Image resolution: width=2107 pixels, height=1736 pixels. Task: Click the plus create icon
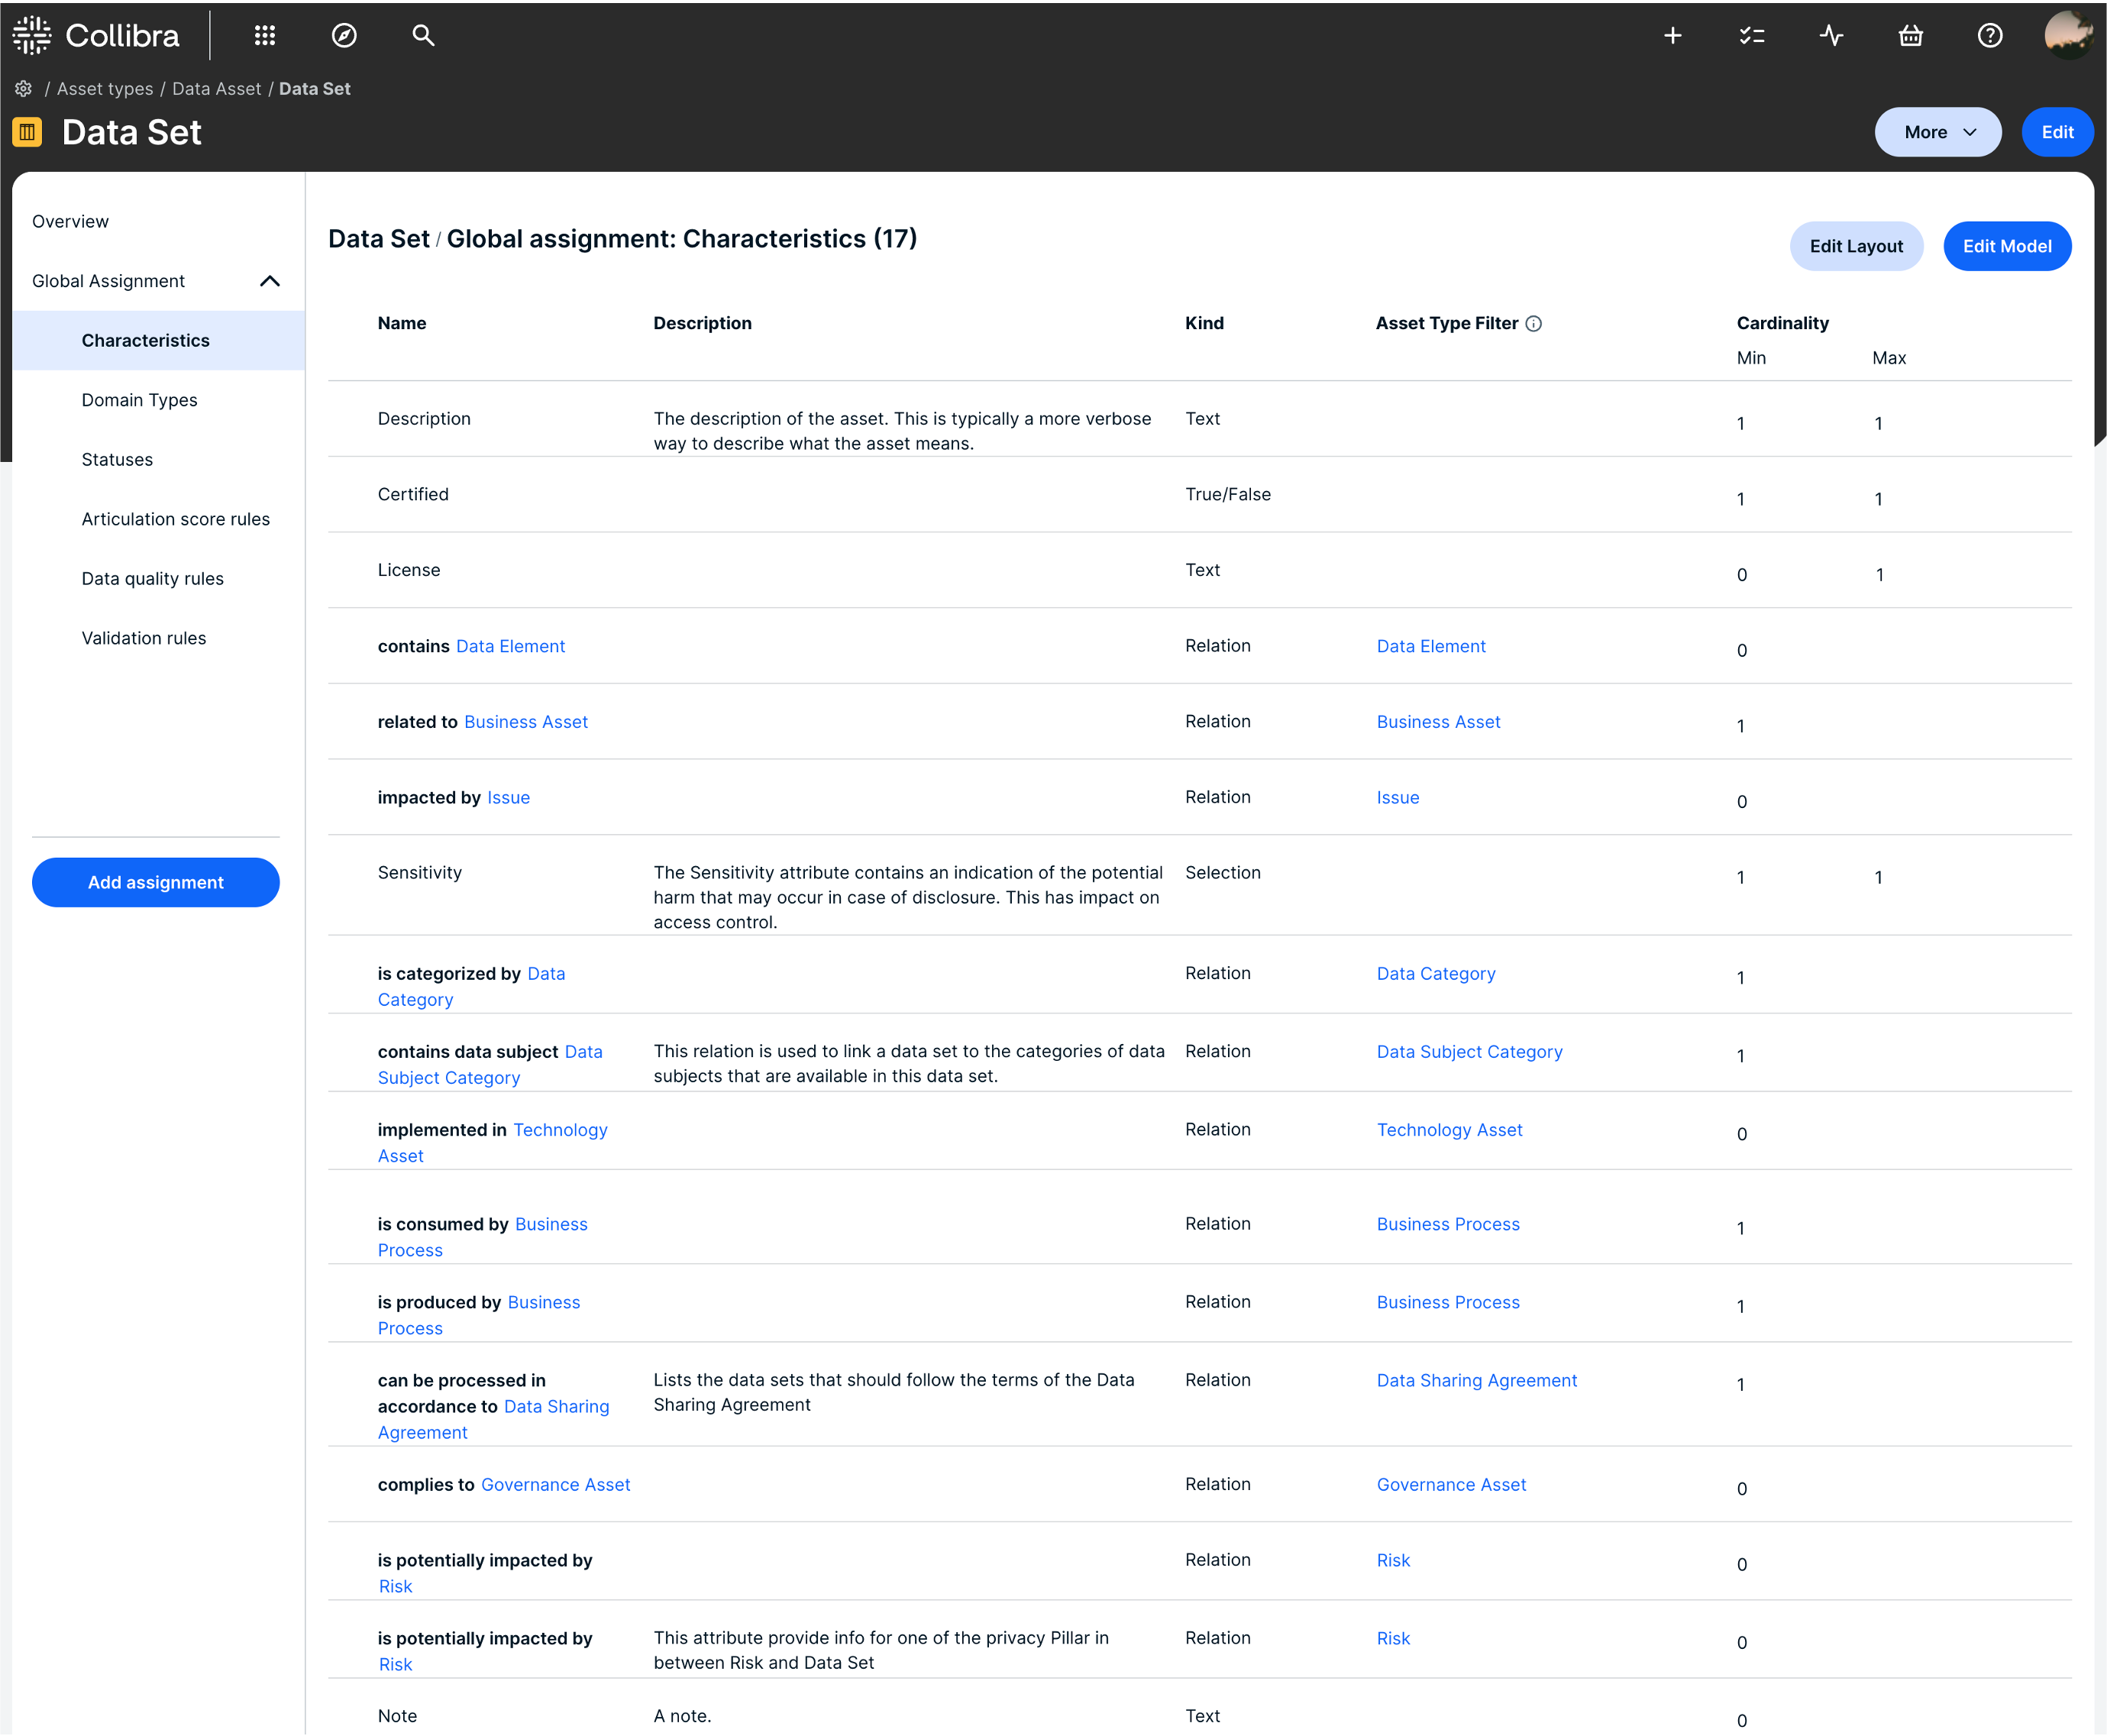[x=1672, y=36]
